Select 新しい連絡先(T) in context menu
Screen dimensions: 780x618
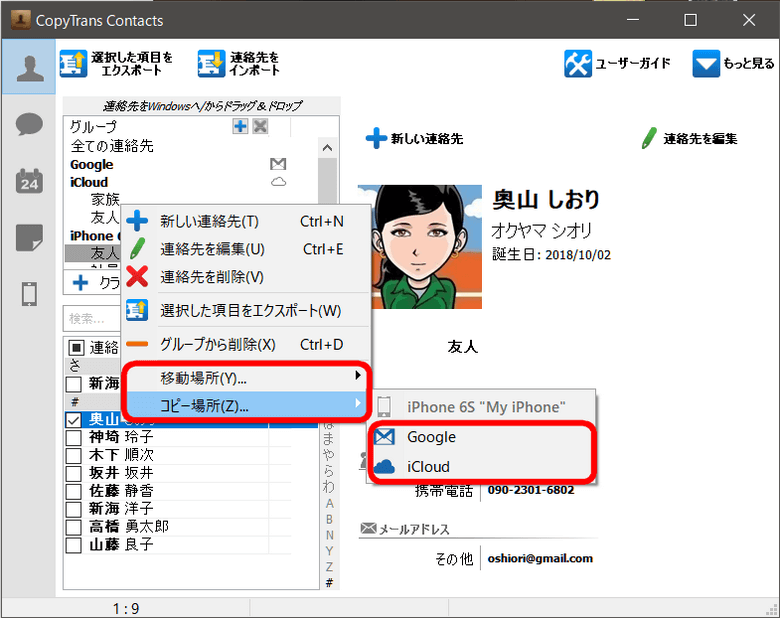tap(247, 221)
